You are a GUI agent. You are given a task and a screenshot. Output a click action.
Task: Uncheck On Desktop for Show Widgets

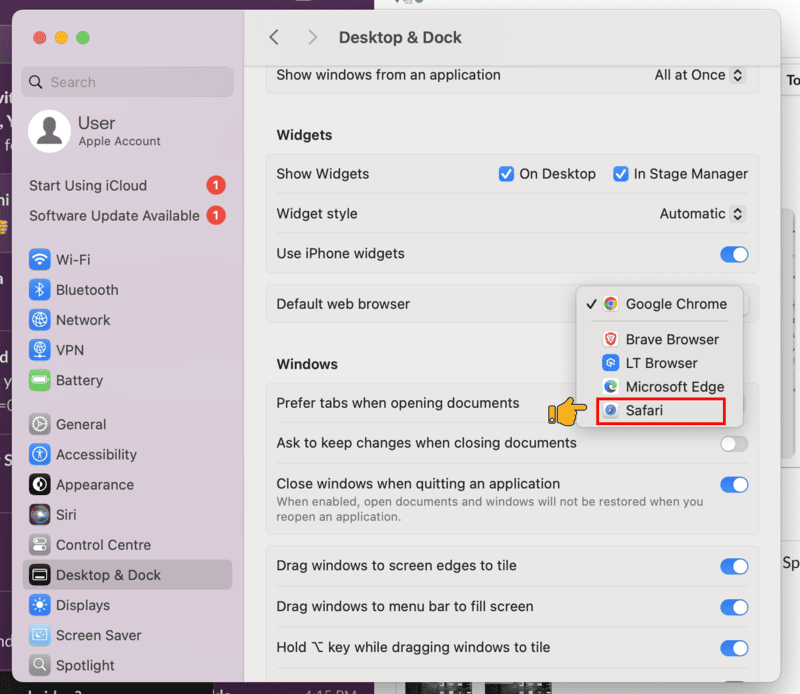506,173
